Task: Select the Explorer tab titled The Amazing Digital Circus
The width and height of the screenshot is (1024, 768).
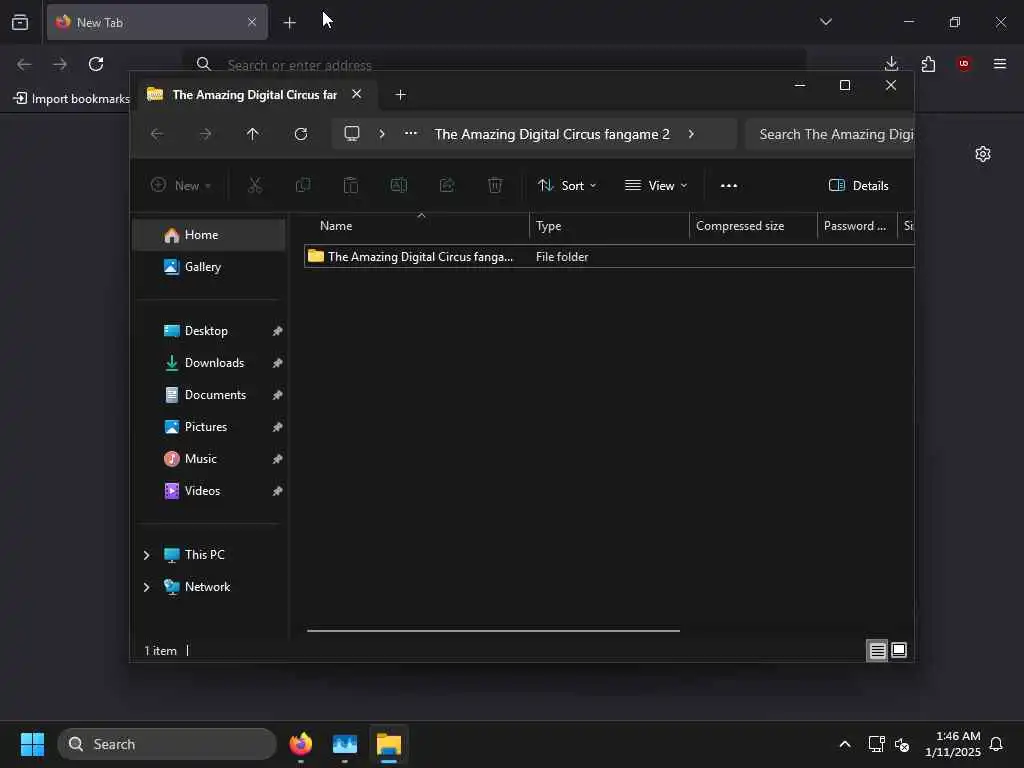Action: pos(255,95)
